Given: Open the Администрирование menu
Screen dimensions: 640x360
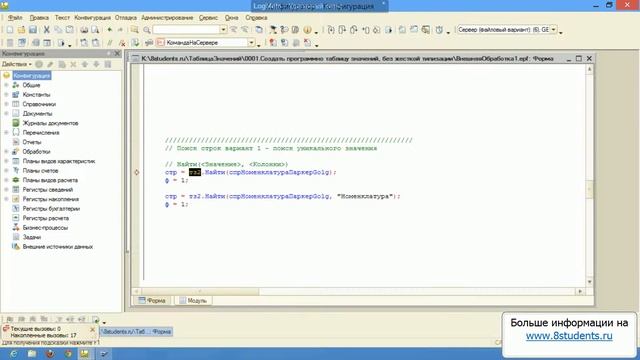Looking at the screenshot, I should (167, 18).
